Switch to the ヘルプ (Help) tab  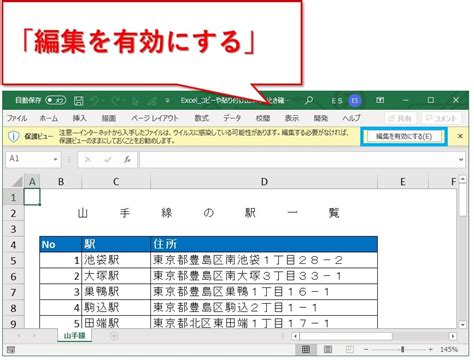click(352, 118)
